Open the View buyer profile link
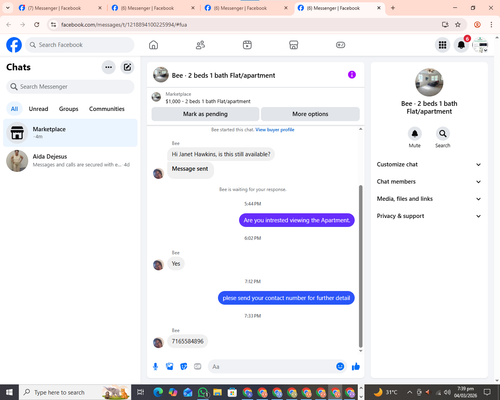 tap(275, 130)
